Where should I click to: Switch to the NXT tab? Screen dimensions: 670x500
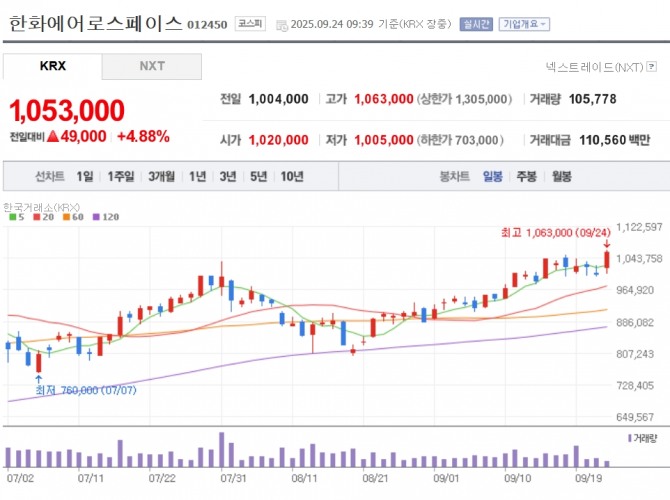click(152, 66)
